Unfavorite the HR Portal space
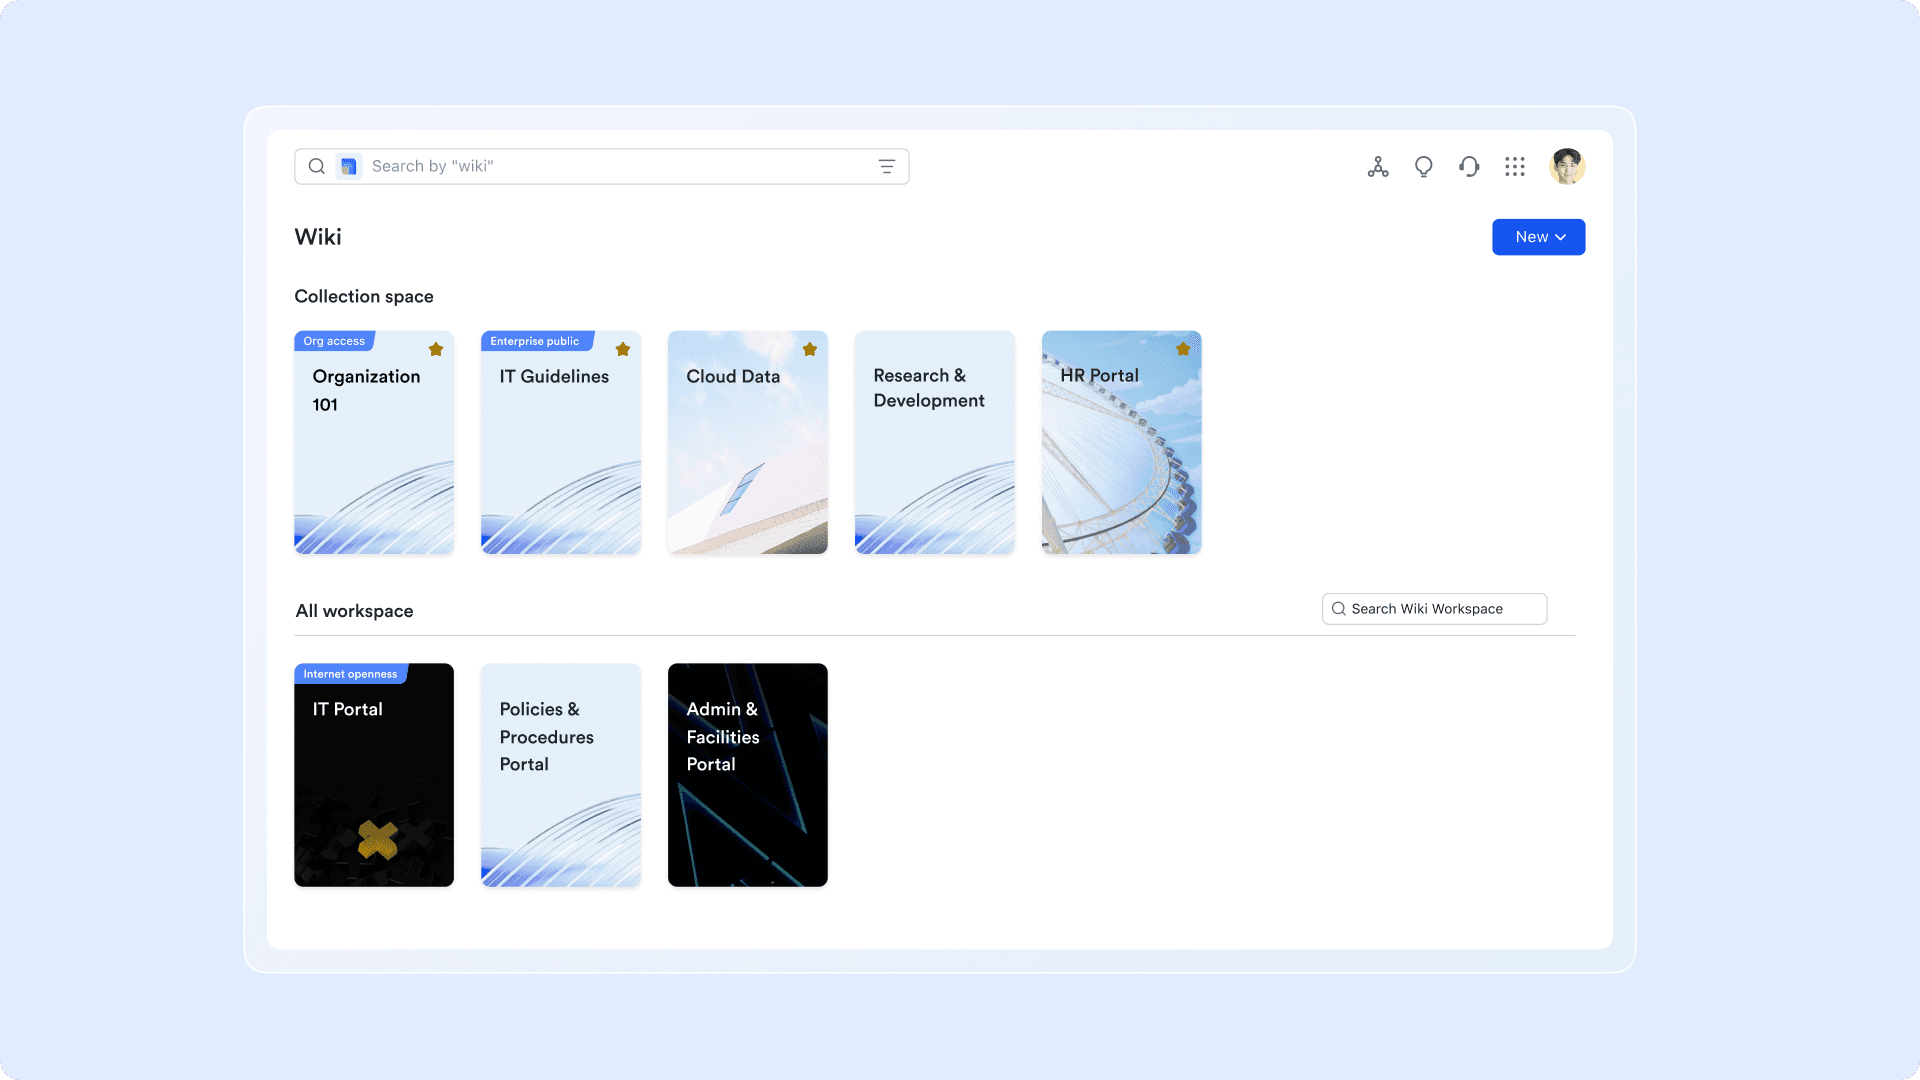1920x1080 pixels. click(x=1183, y=349)
